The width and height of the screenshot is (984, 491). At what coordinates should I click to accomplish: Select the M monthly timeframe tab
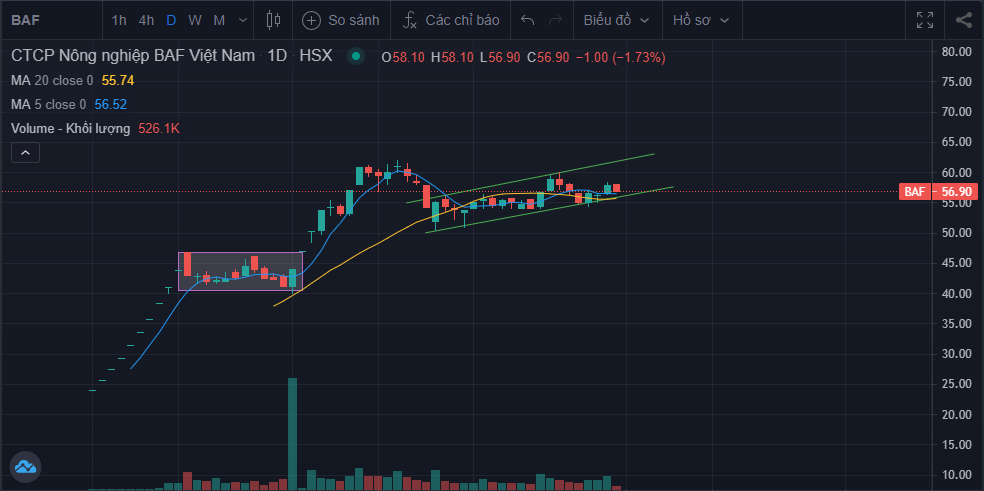click(218, 20)
